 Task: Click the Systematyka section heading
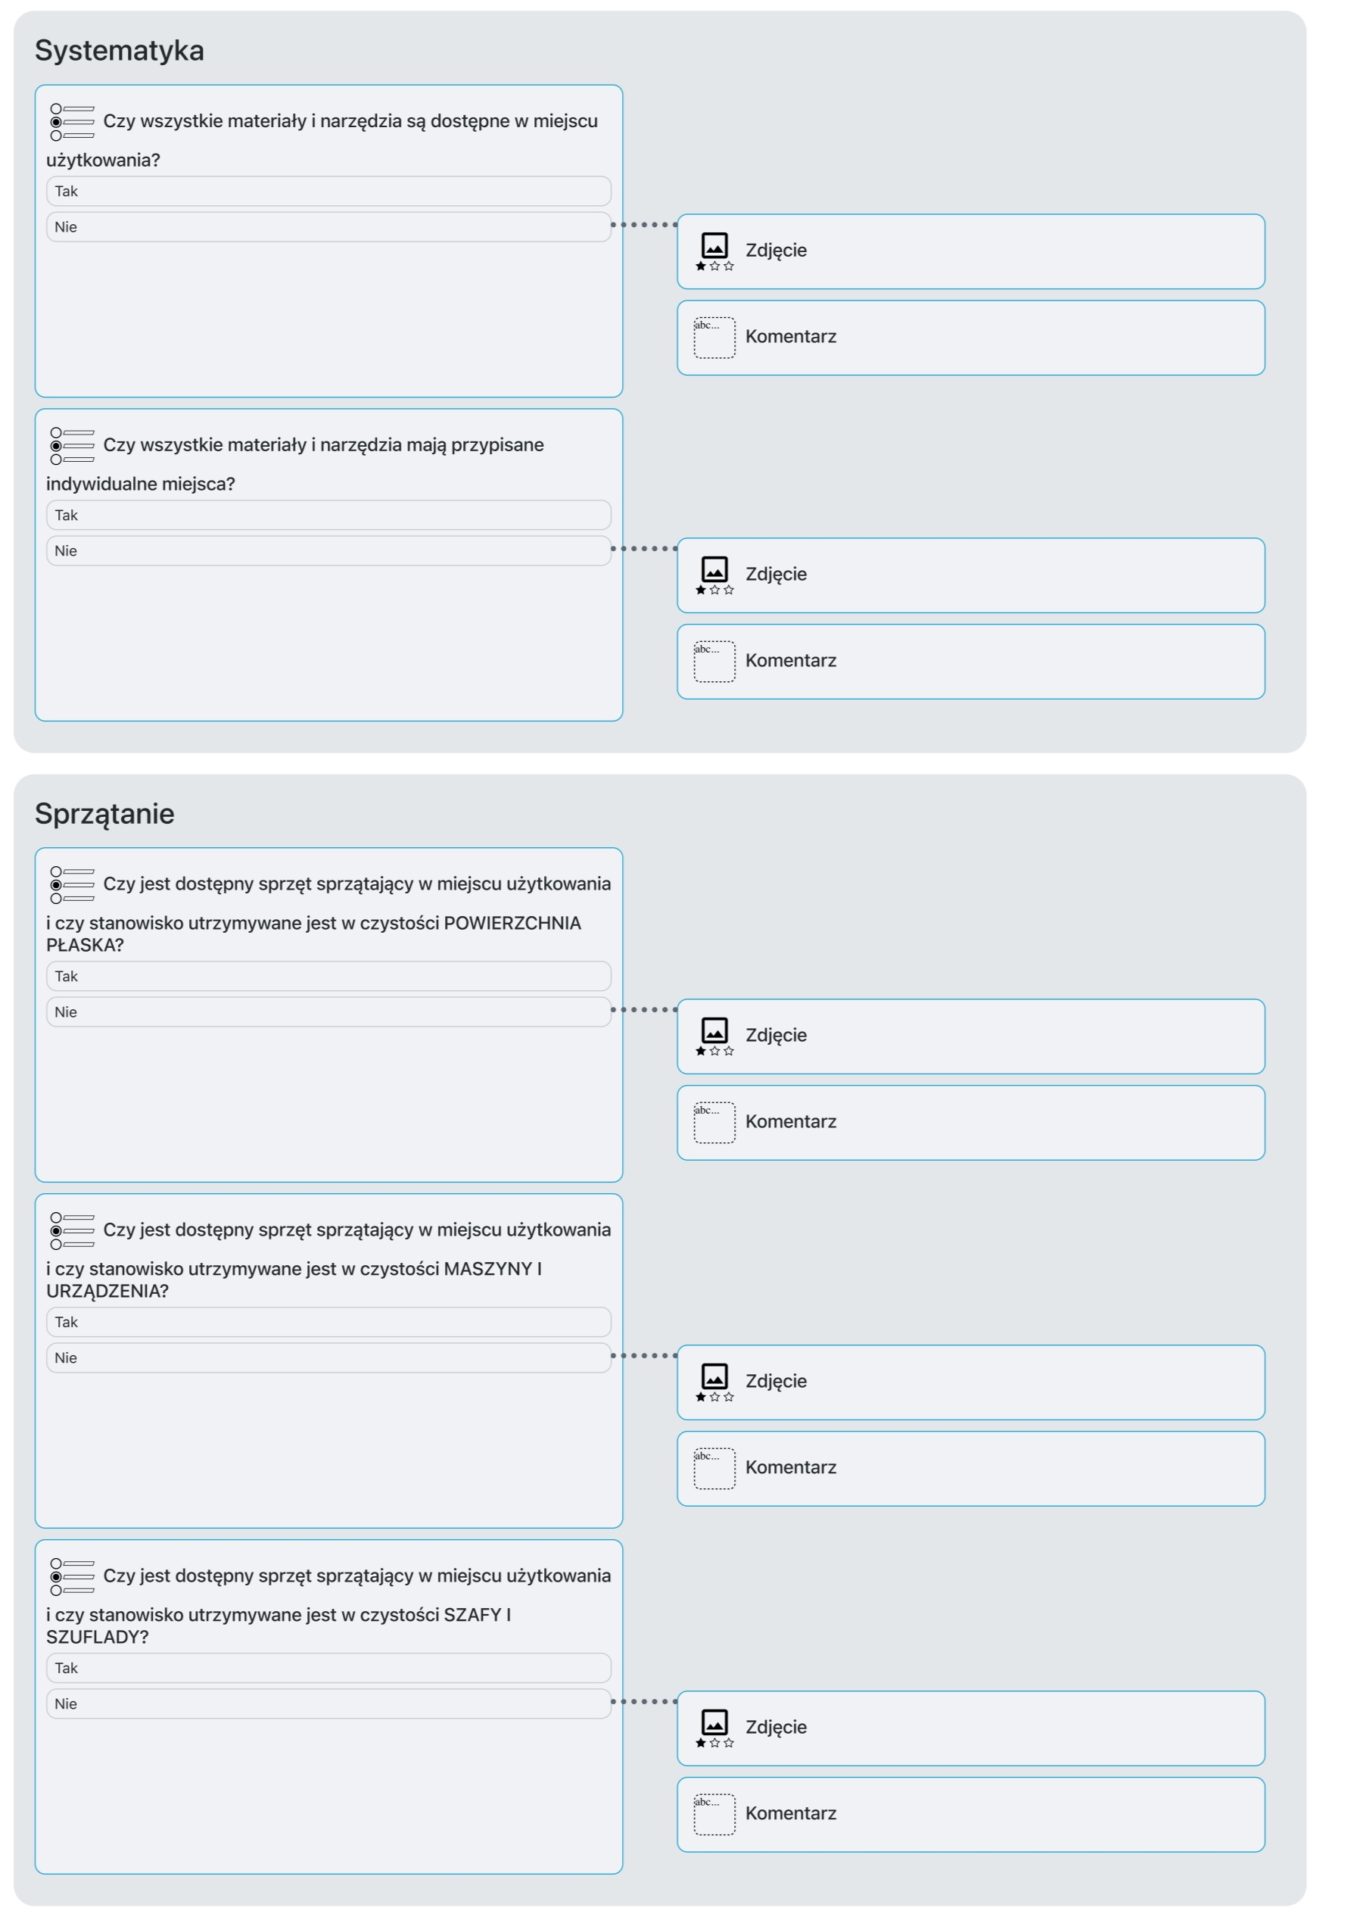(119, 50)
